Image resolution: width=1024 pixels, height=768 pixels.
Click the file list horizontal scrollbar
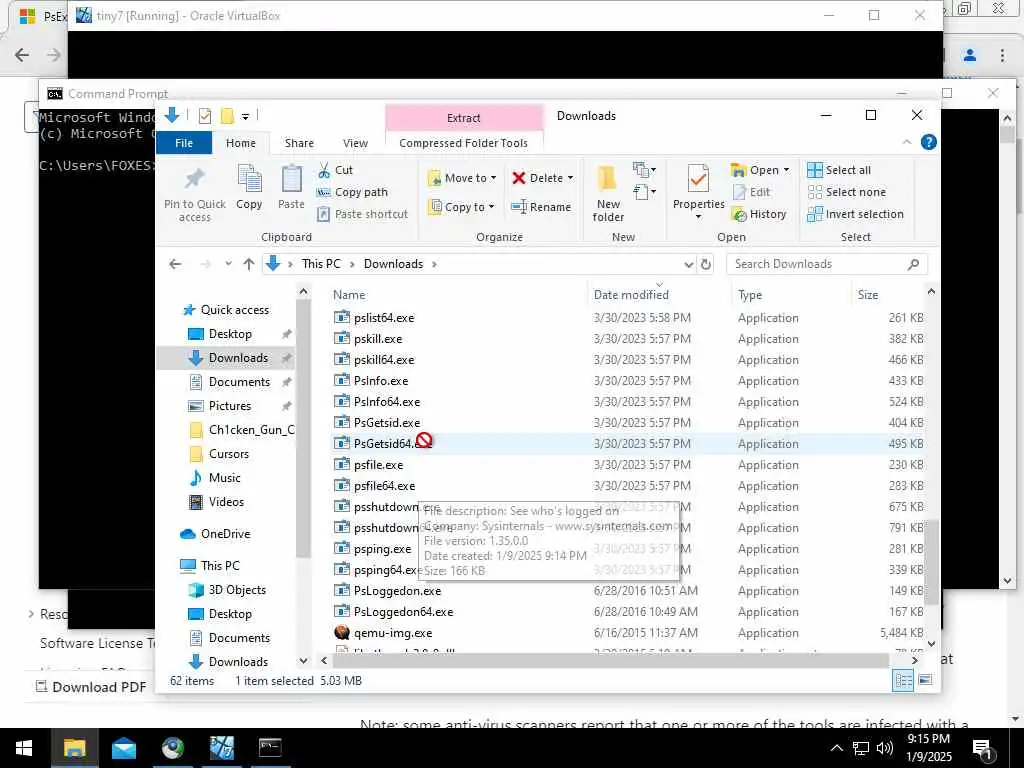(x=611, y=660)
